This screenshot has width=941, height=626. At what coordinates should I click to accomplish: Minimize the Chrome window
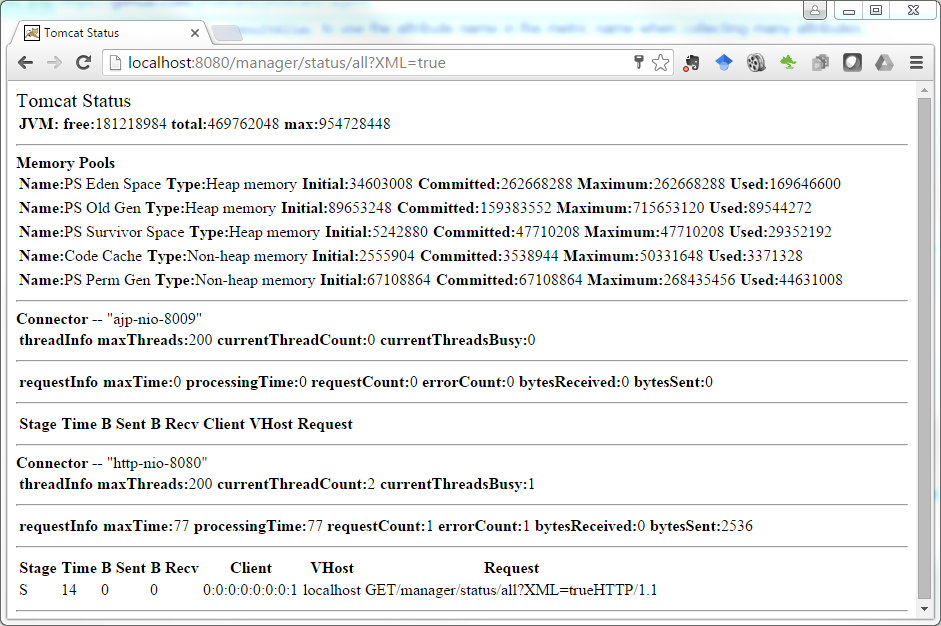click(849, 10)
